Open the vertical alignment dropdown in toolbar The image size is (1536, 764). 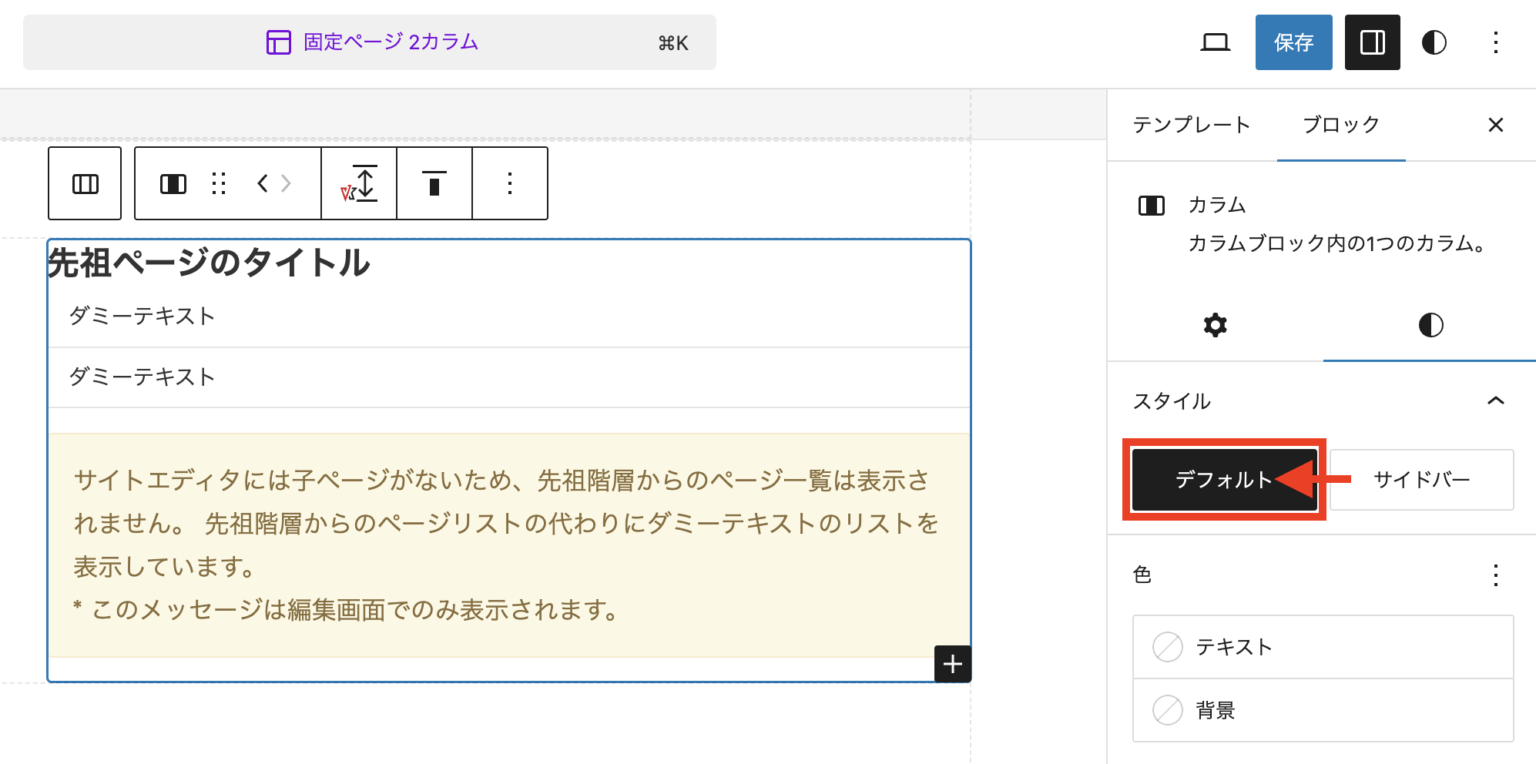[359, 183]
